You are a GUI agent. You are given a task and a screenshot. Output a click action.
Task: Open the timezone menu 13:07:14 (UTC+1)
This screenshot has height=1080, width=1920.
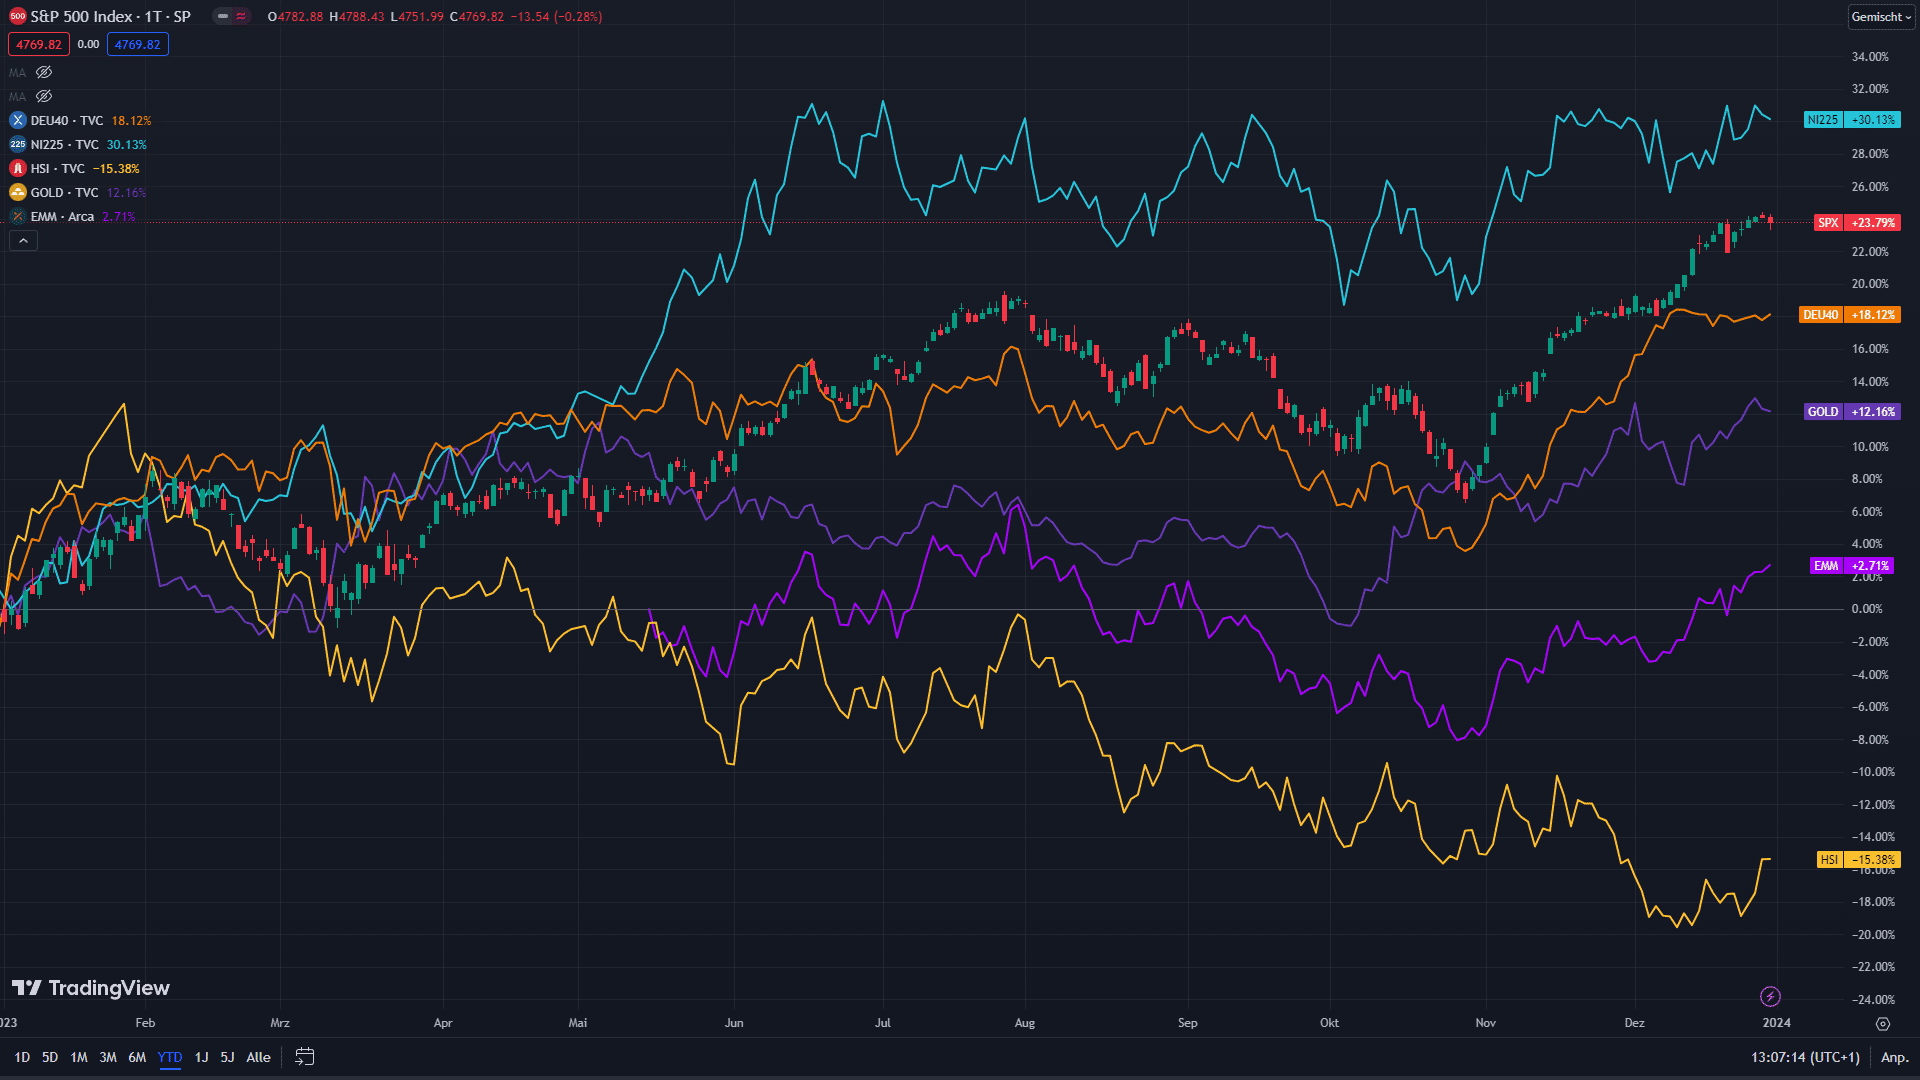coord(1805,1057)
